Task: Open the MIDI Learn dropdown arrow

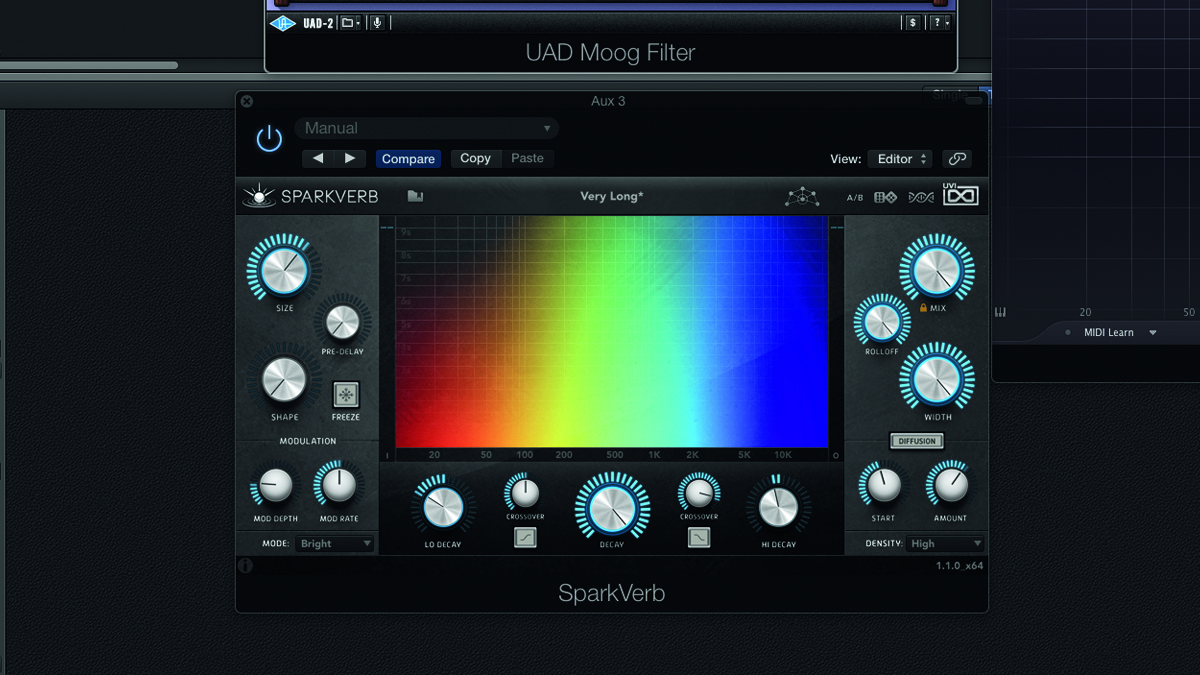Action: click(x=1153, y=333)
